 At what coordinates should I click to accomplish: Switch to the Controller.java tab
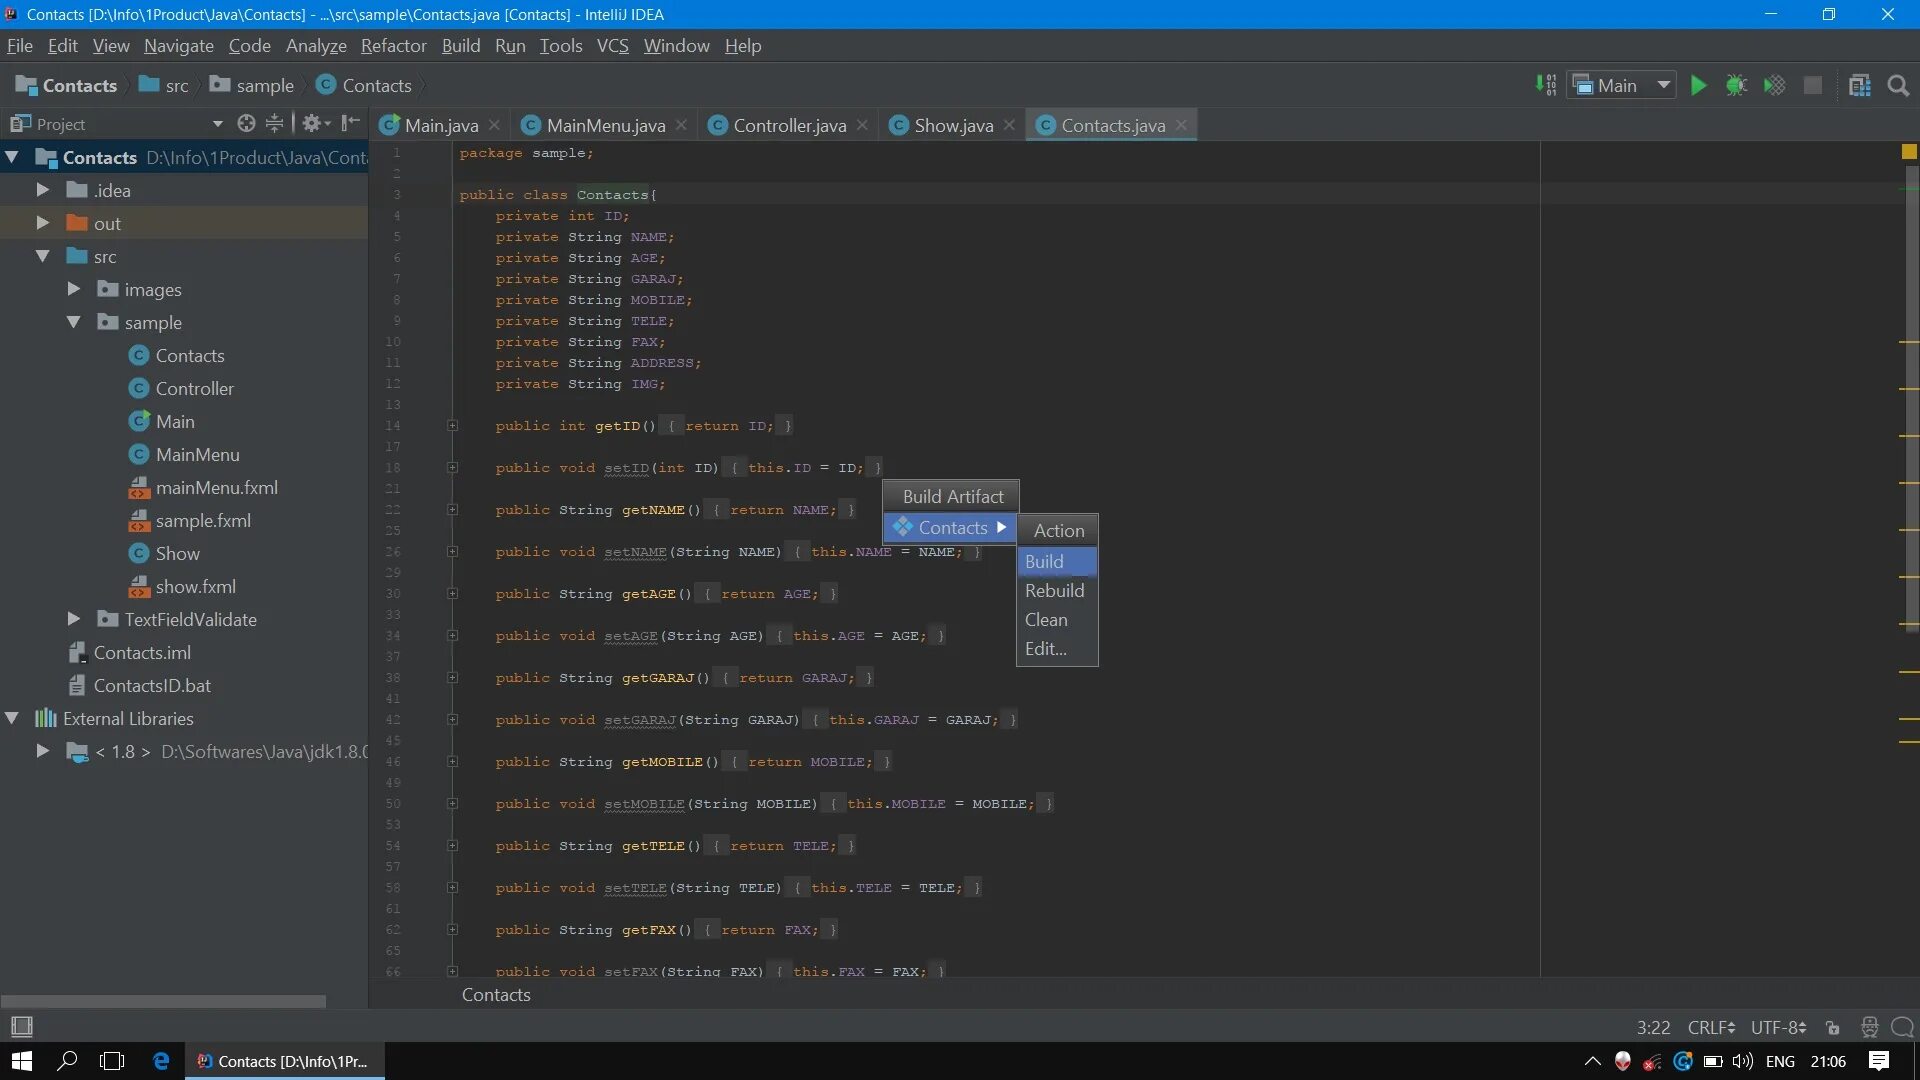click(x=789, y=125)
